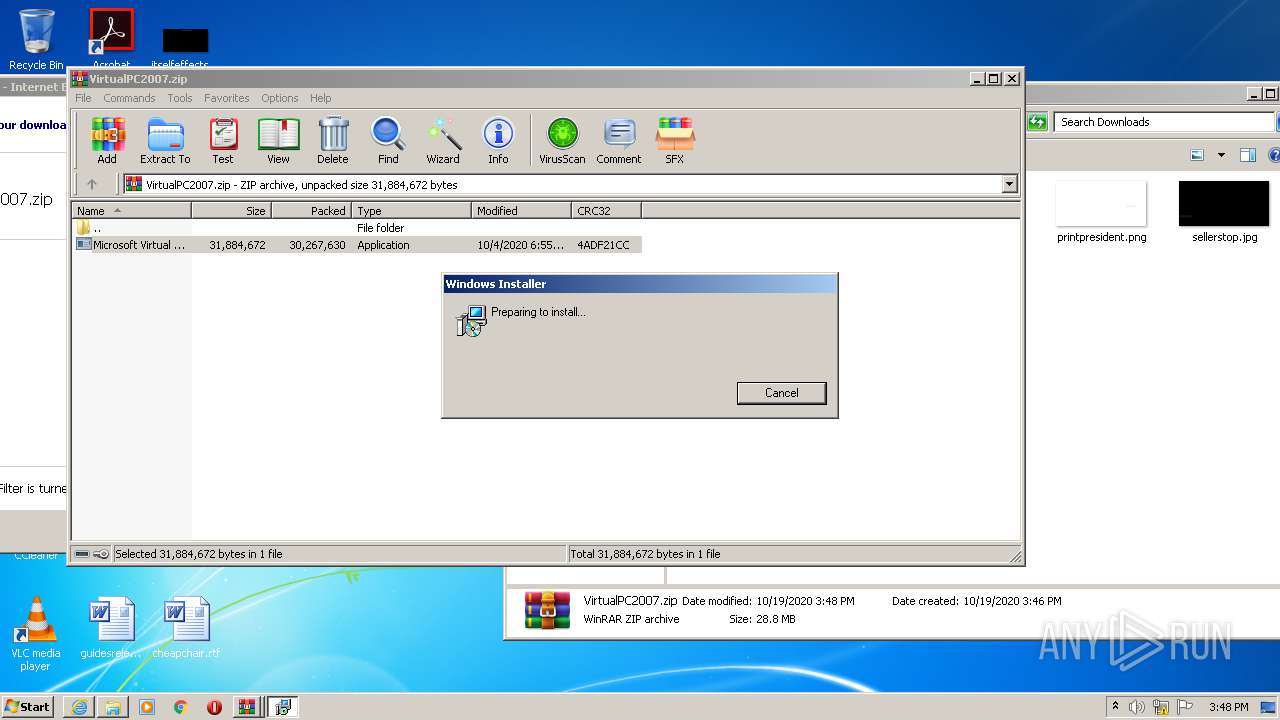The height and width of the screenshot is (720, 1280).
Task: Cancel the Windows Installer dialog
Action: tap(781, 393)
